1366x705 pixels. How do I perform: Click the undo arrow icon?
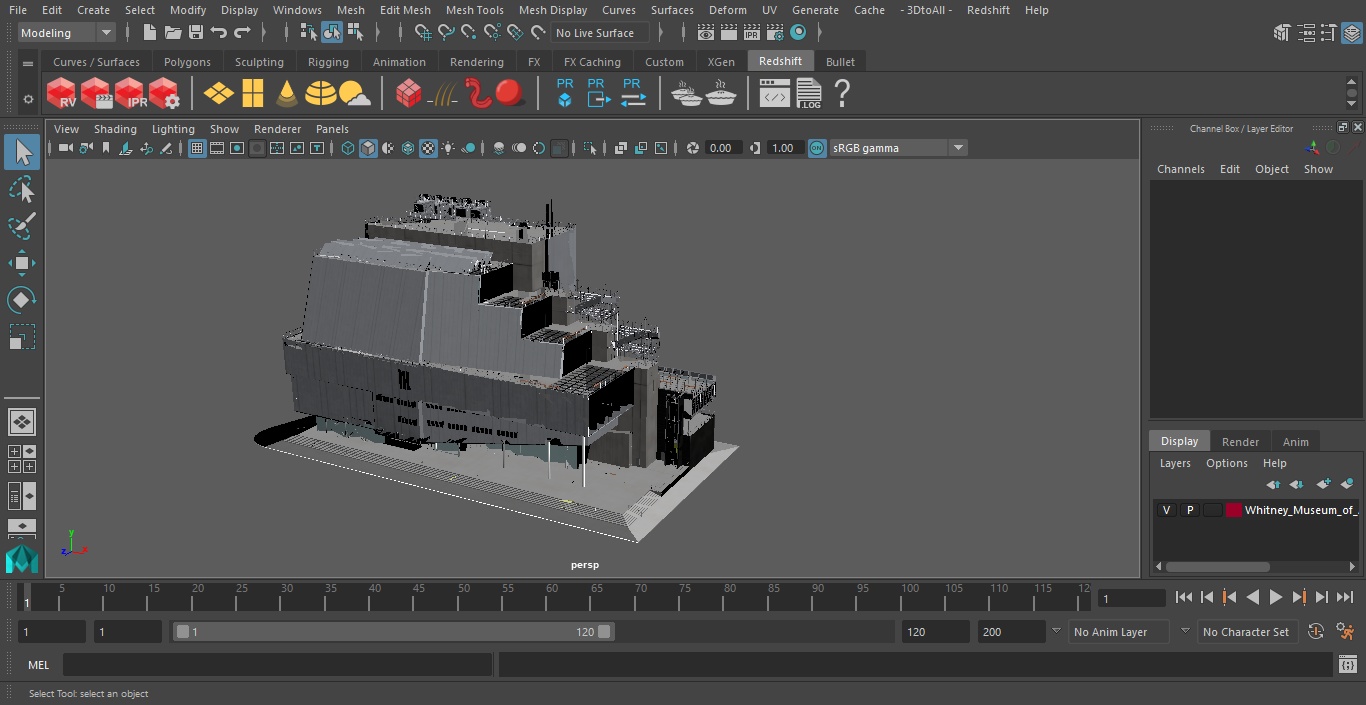[x=219, y=33]
